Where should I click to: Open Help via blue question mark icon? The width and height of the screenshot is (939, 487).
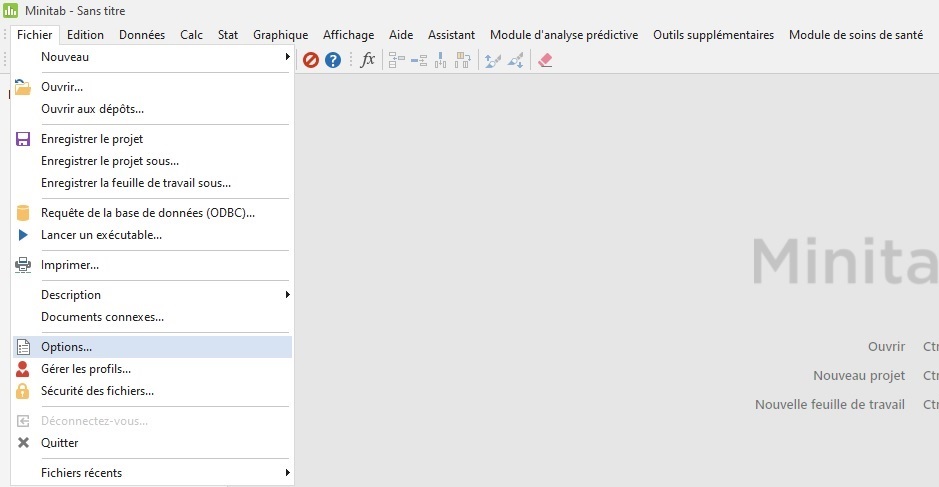333,60
